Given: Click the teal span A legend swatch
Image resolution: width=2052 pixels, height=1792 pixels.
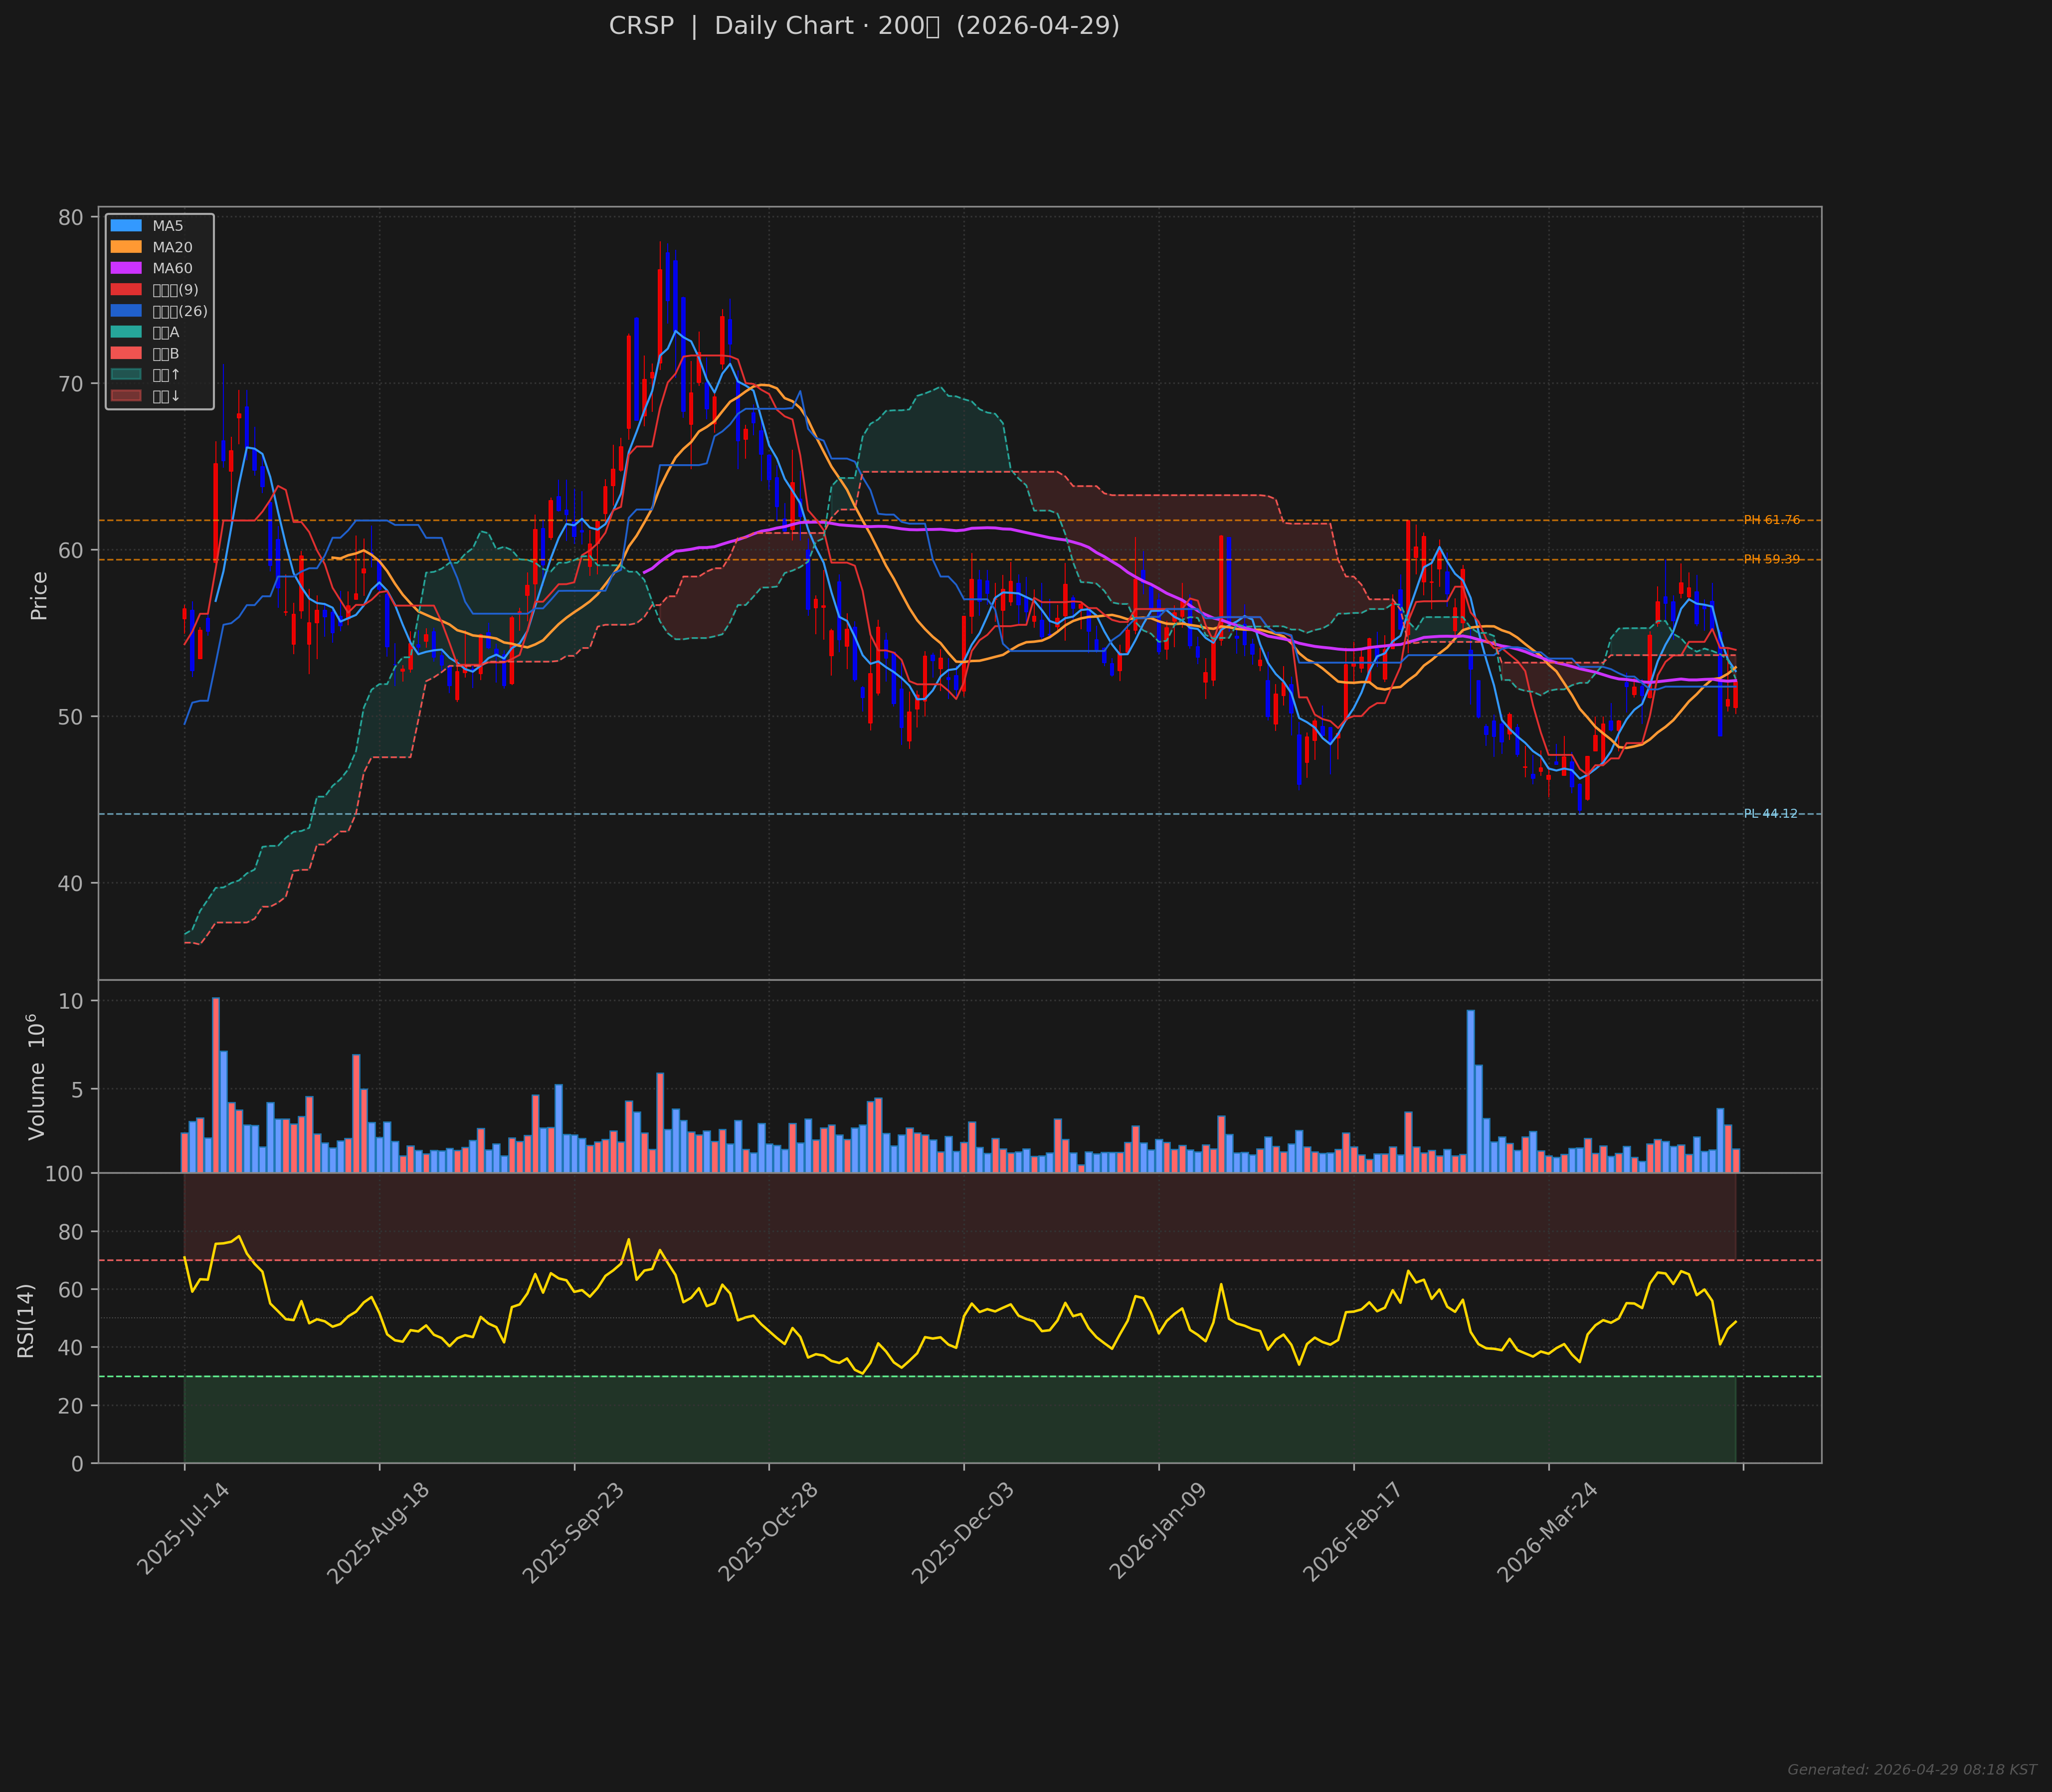Looking at the screenshot, I should (x=126, y=332).
